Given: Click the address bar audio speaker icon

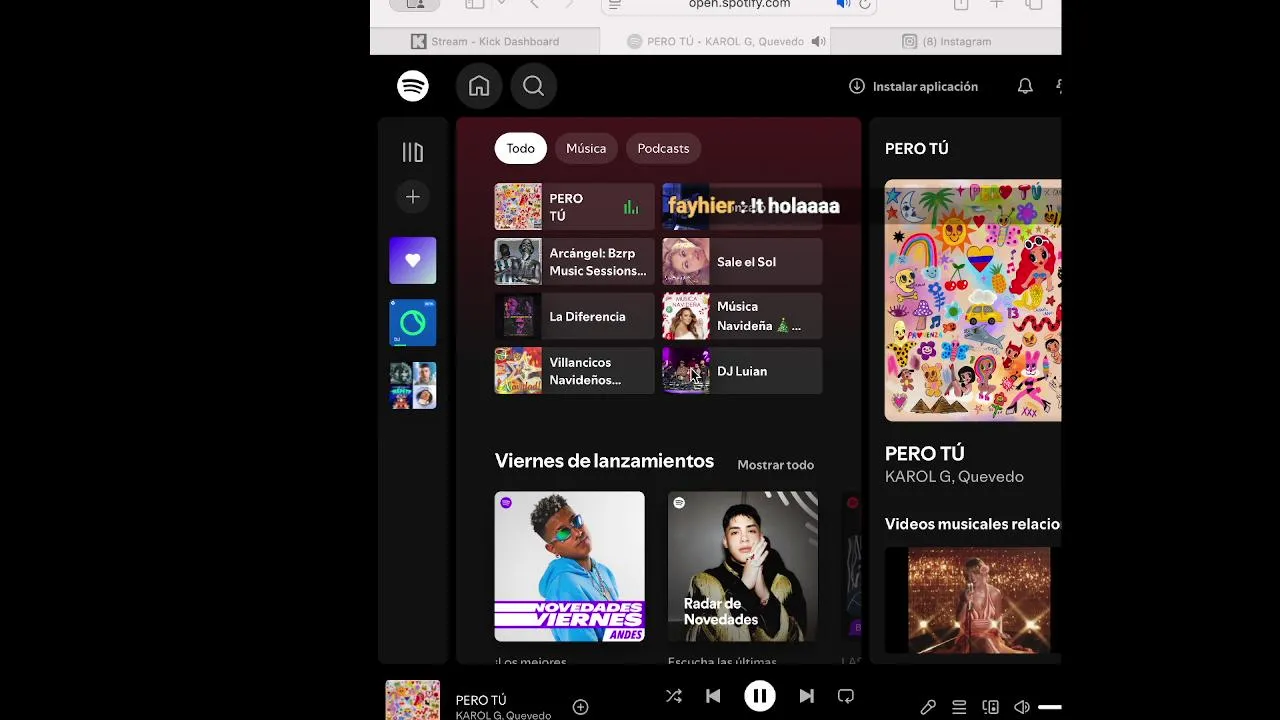Looking at the screenshot, I should pos(843,5).
